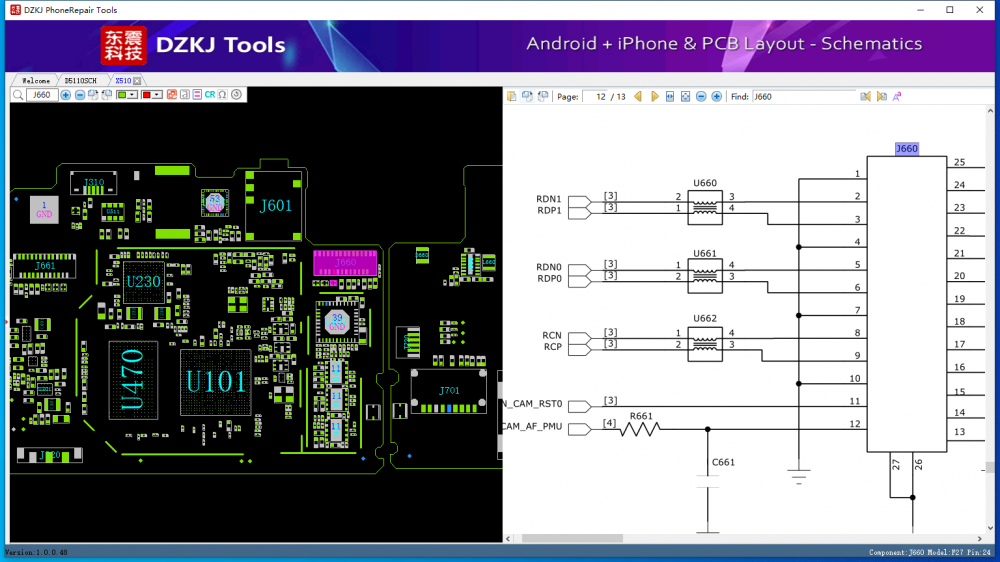
Task: Find previous match in schematic
Action: click(x=866, y=97)
